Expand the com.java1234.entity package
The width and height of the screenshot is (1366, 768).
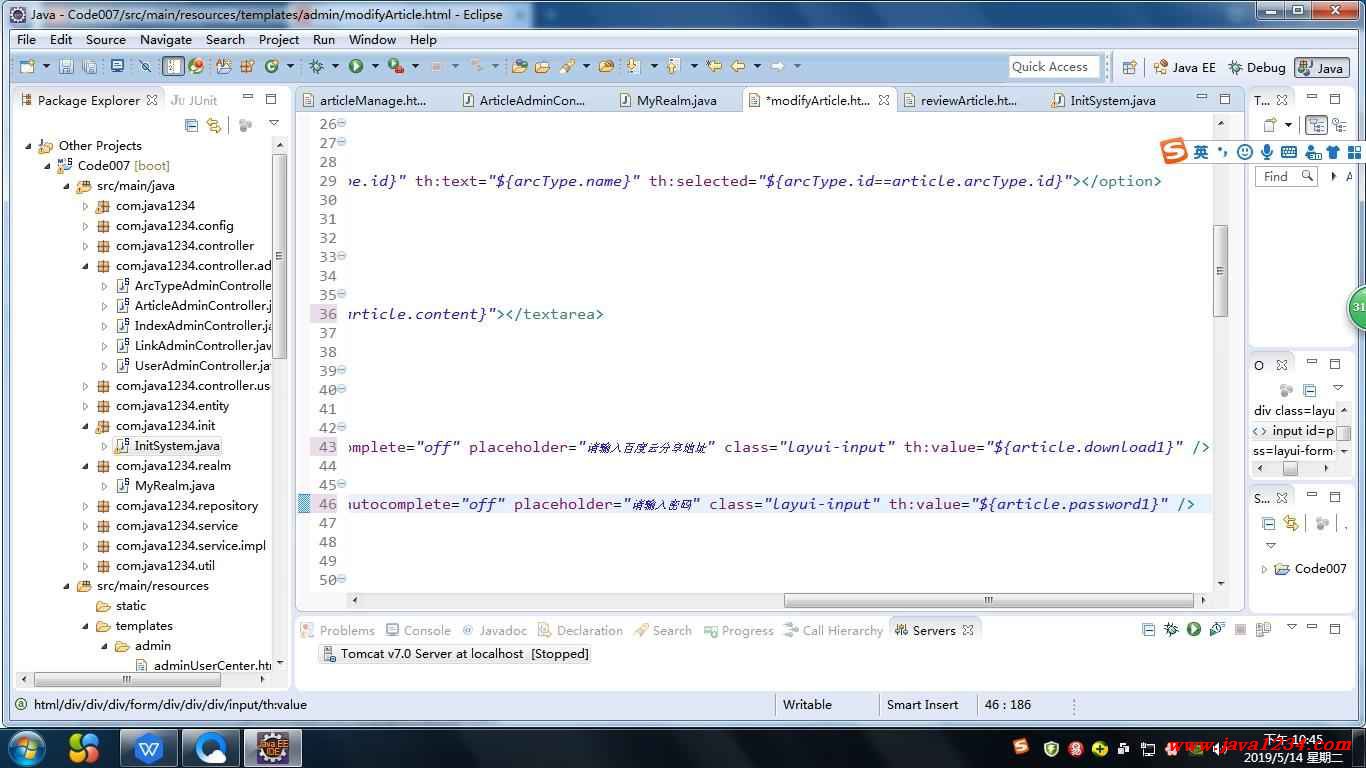coord(86,406)
